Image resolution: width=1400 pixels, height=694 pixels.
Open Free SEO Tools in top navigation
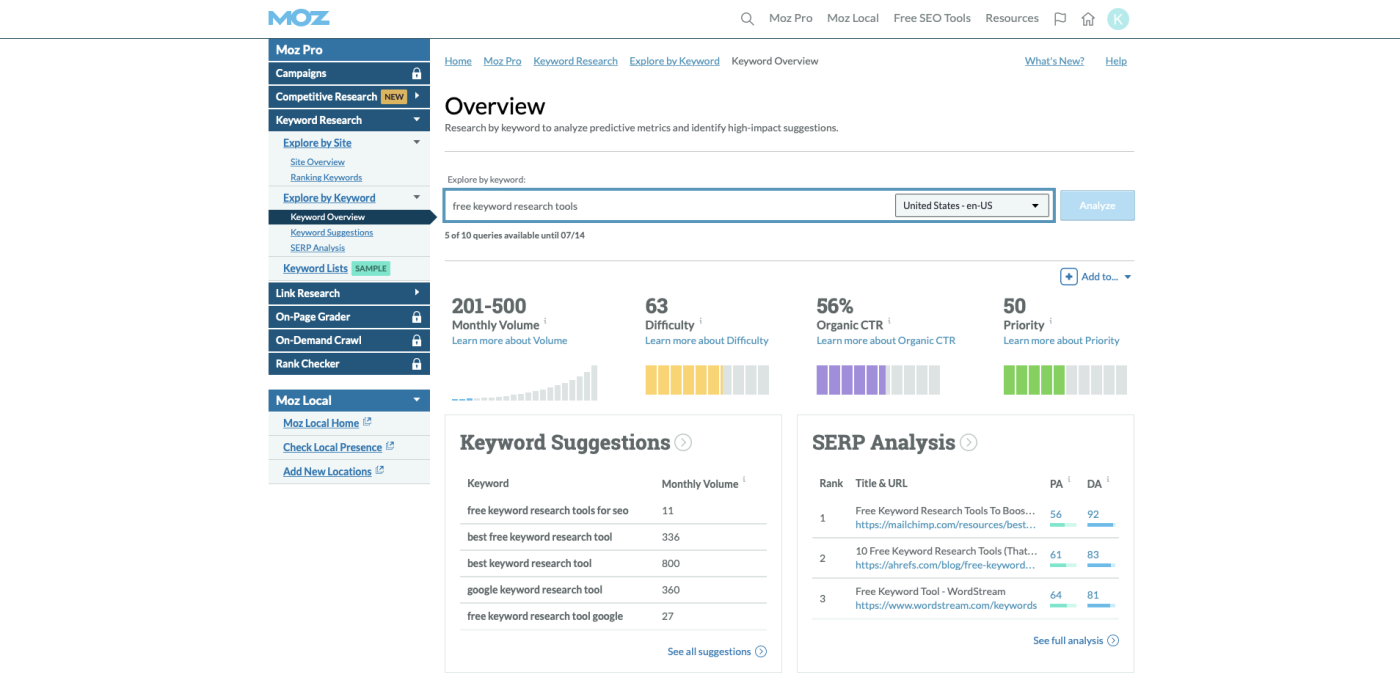pos(932,19)
